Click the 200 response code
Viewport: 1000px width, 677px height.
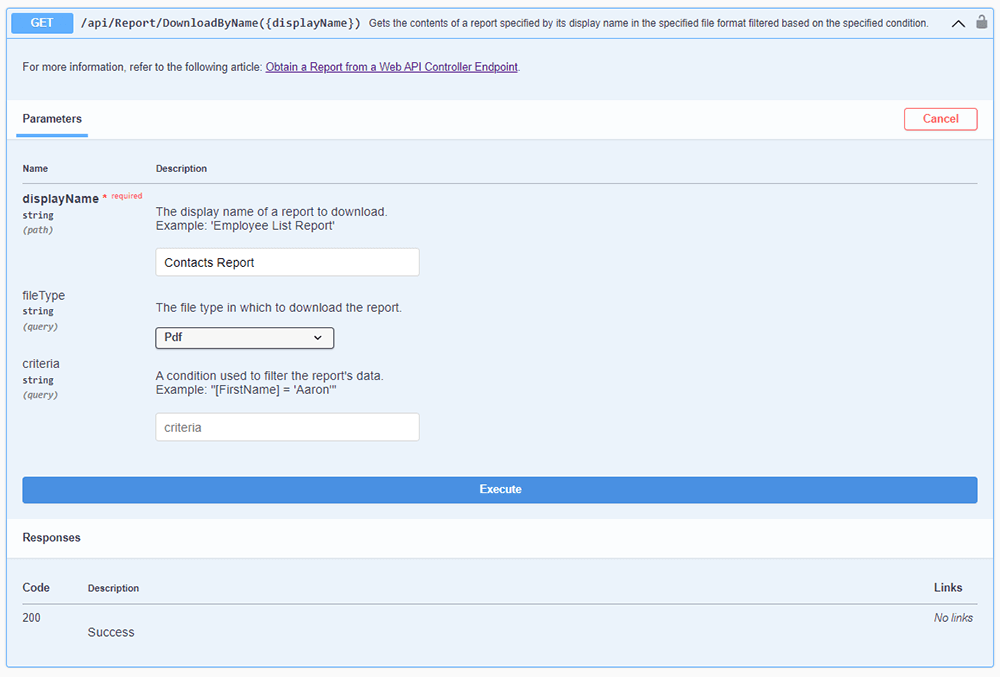[x=31, y=617]
